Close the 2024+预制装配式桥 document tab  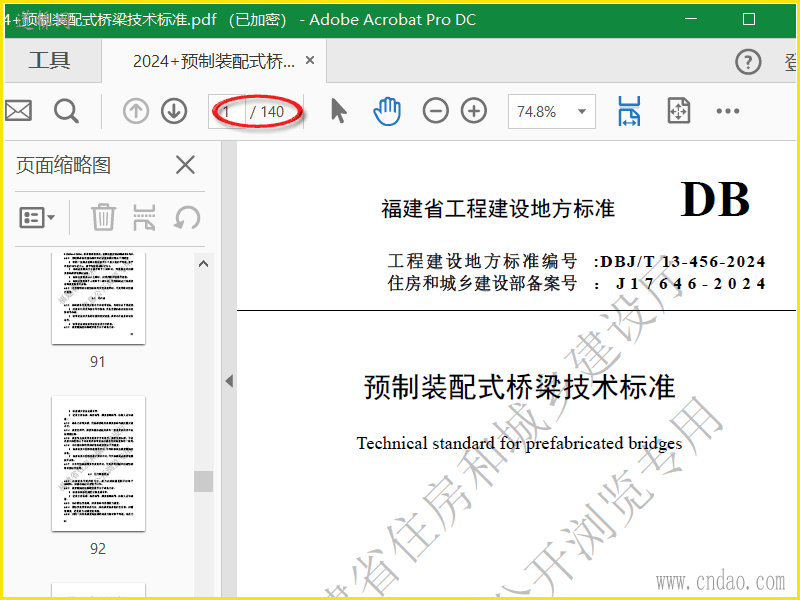click(x=310, y=60)
